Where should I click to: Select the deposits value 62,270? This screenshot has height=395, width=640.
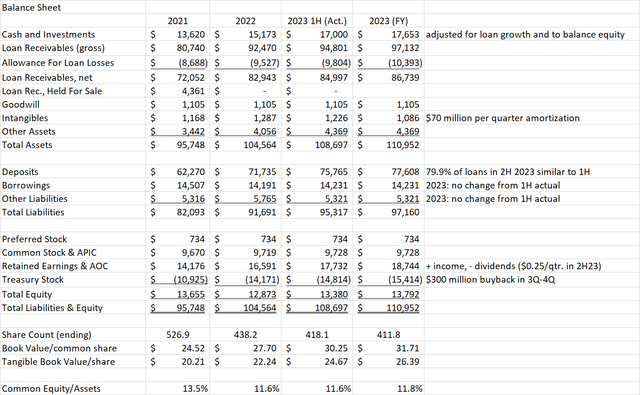pos(191,172)
